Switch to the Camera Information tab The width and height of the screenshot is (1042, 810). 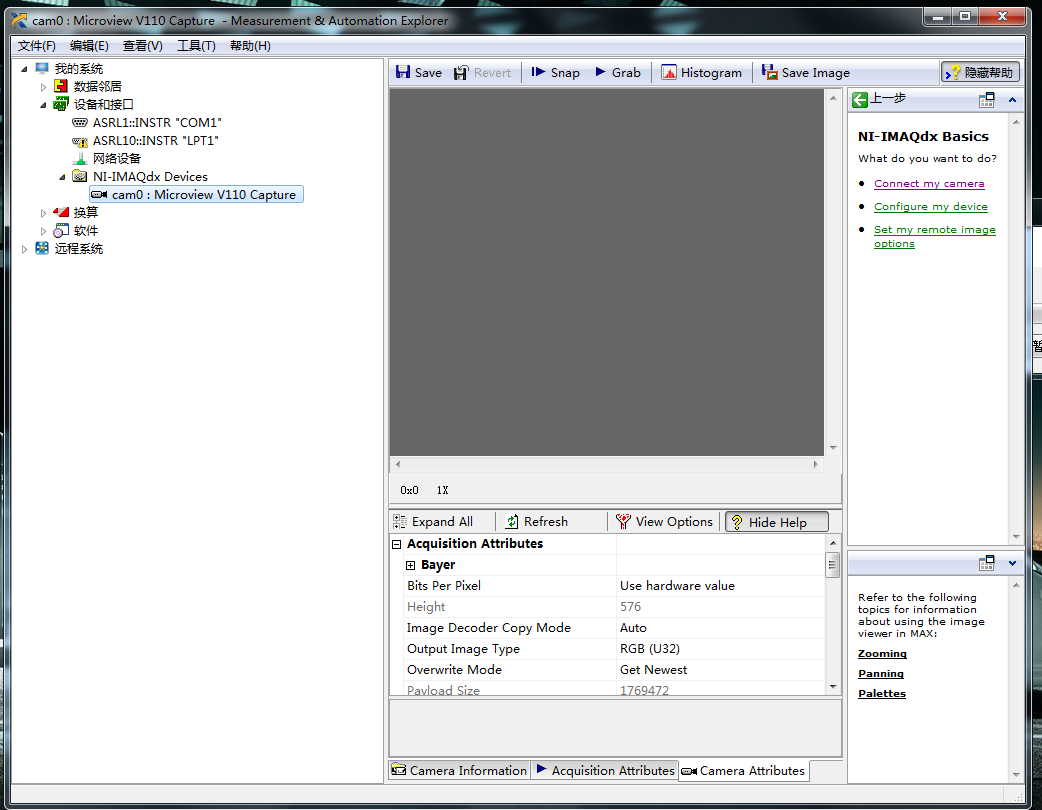pos(458,770)
